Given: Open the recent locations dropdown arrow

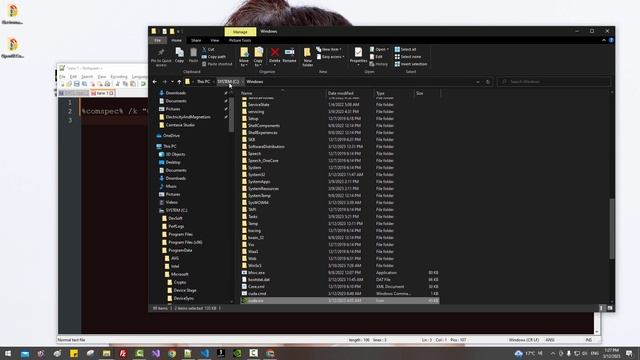Looking at the screenshot, I should point(172,82).
